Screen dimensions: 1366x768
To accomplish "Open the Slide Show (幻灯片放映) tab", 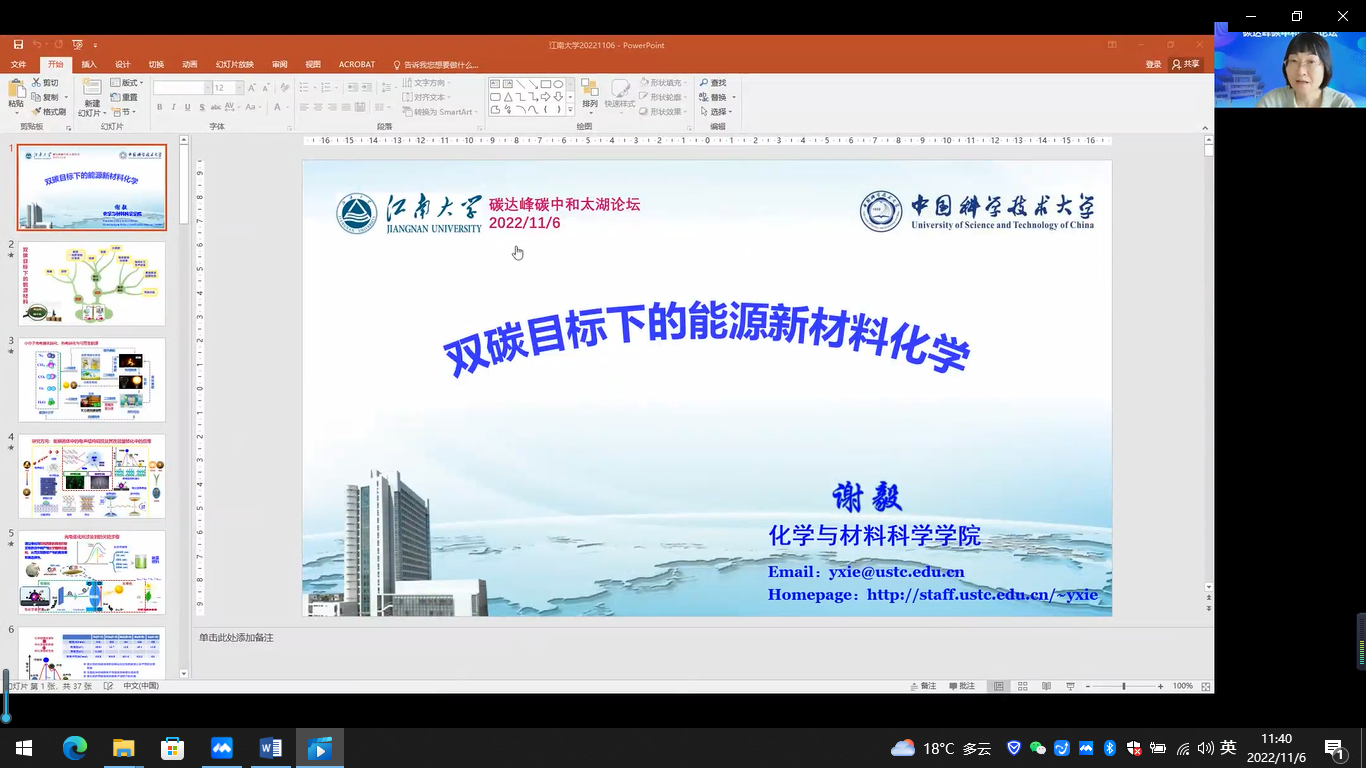I will click(235, 65).
